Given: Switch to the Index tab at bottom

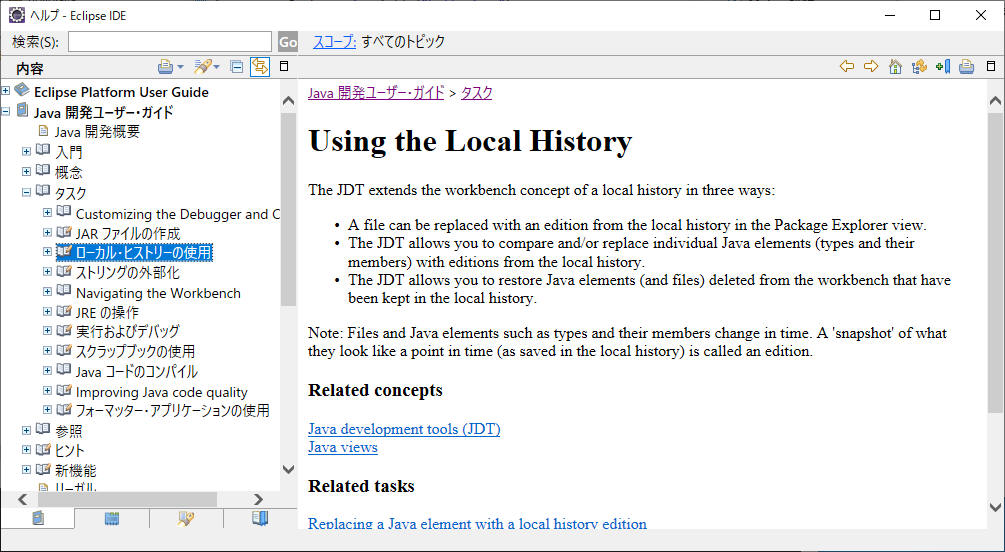Looking at the screenshot, I should coord(112,518).
